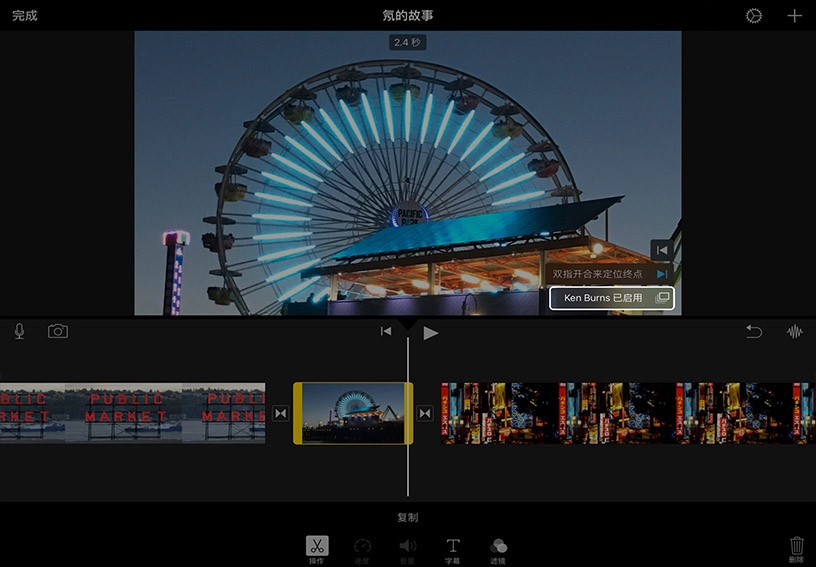Delete the clip with trash icon
Image resolution: width=816 pixels, height=567 pixels.
coord(796,546)
